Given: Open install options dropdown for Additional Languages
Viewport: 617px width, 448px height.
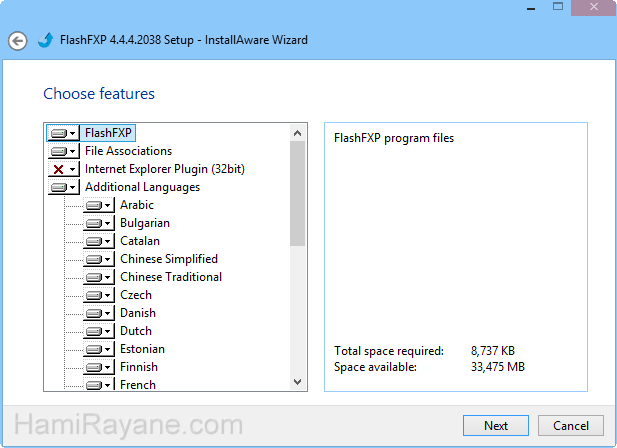Looking at the screenshot, I should [x=63, y=187].
